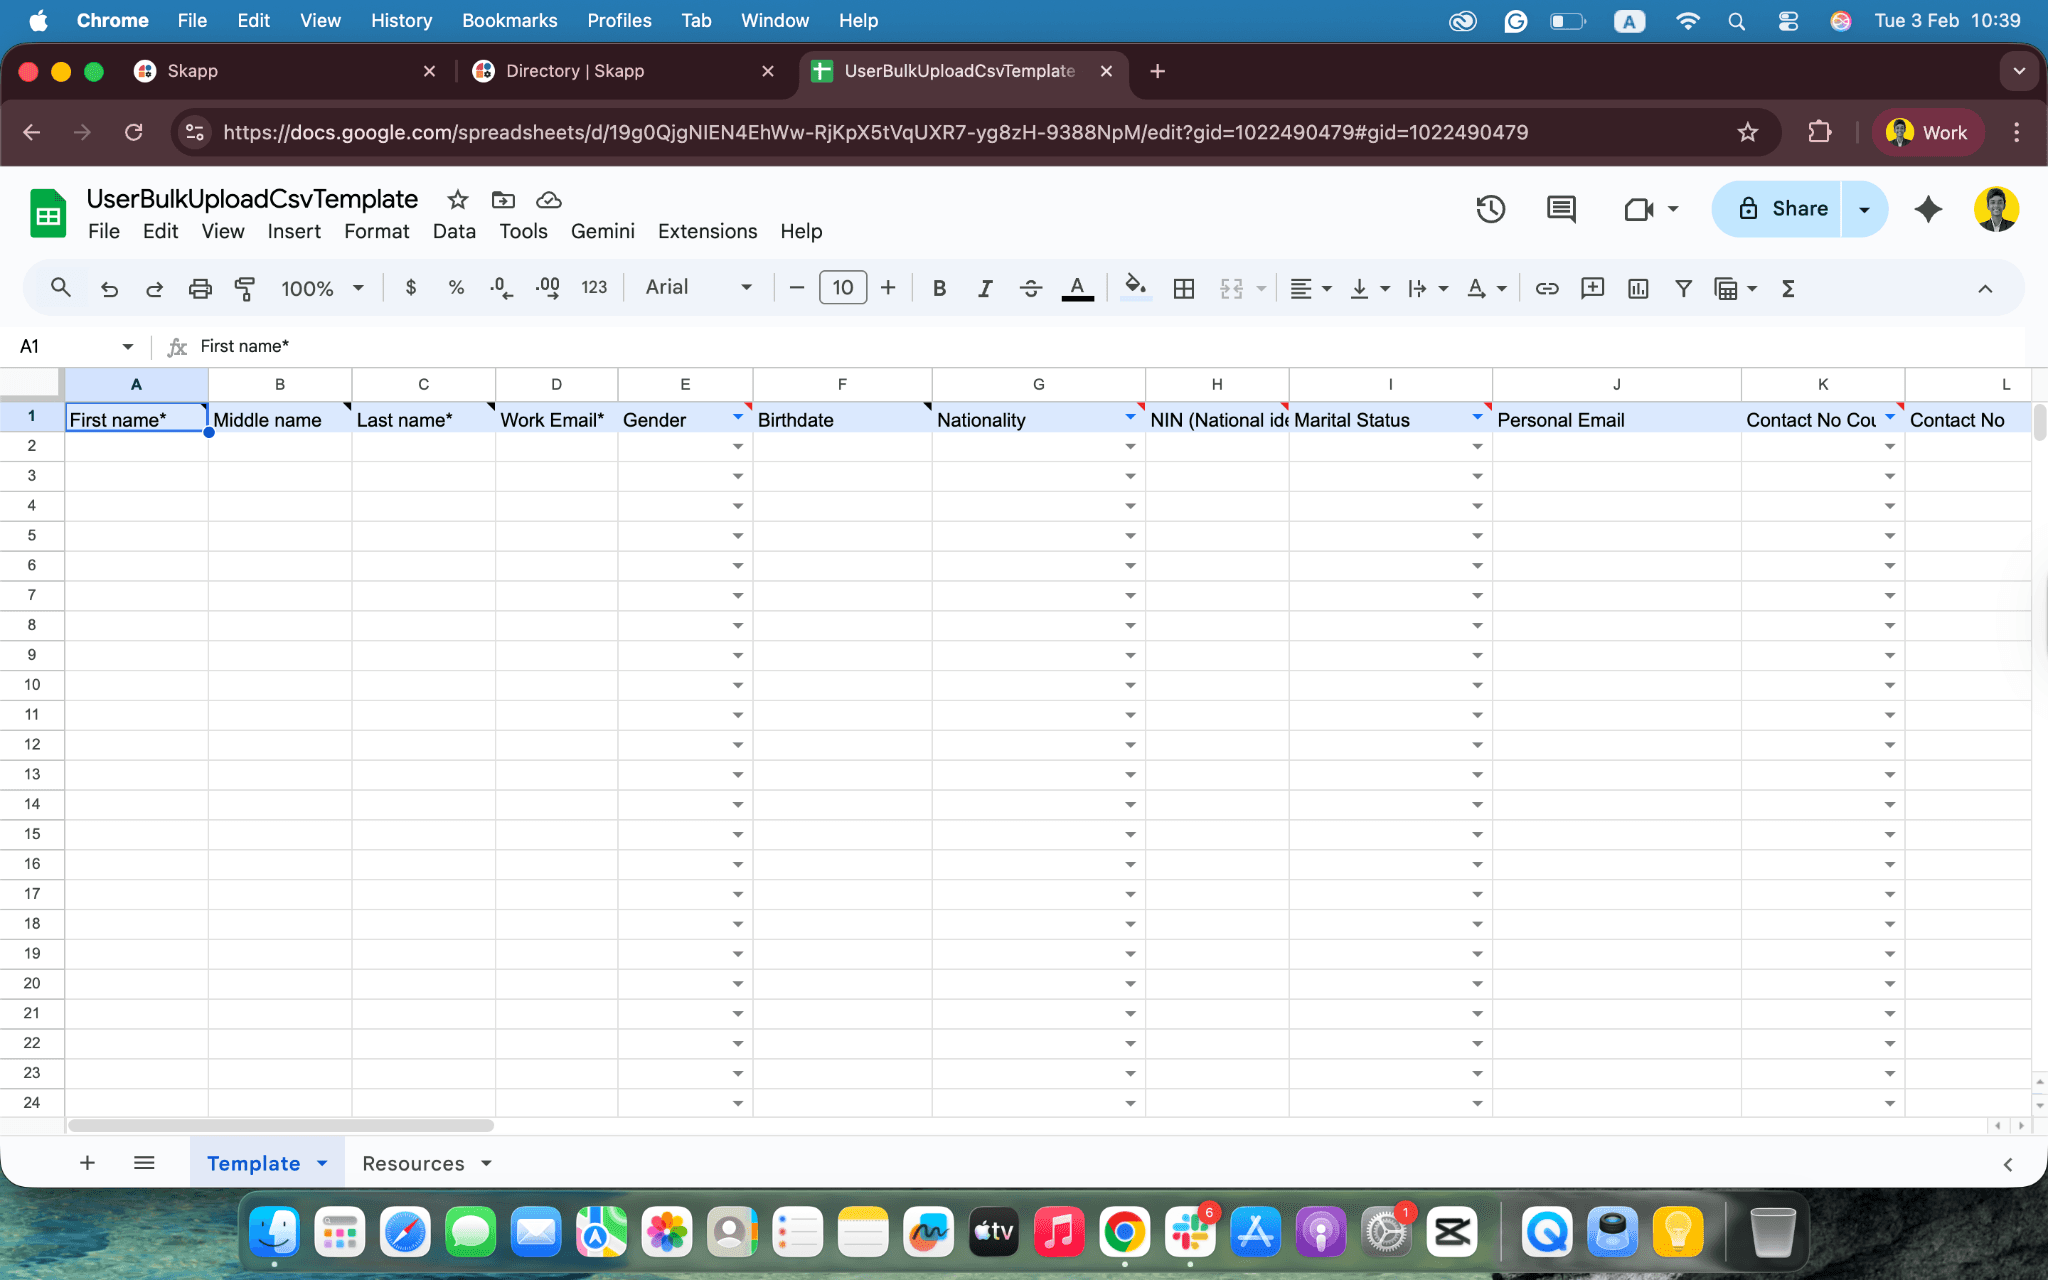Click the paint format icon
This screenshot has width=2048, height=1280.
coord(244,288)
